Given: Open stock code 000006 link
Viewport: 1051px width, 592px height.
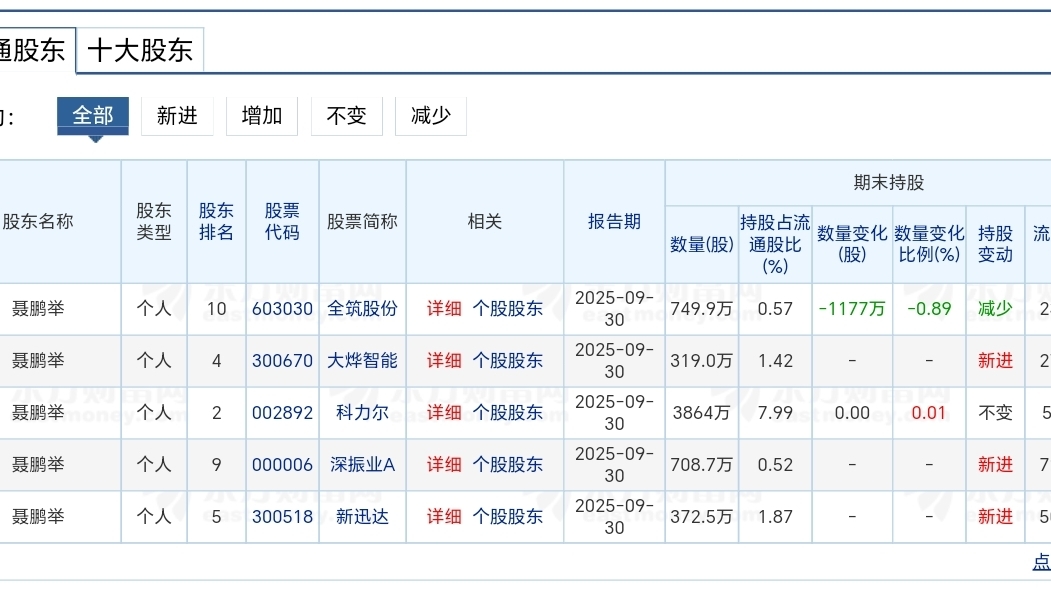Looking at the screenshot, I should pos(282,465).
